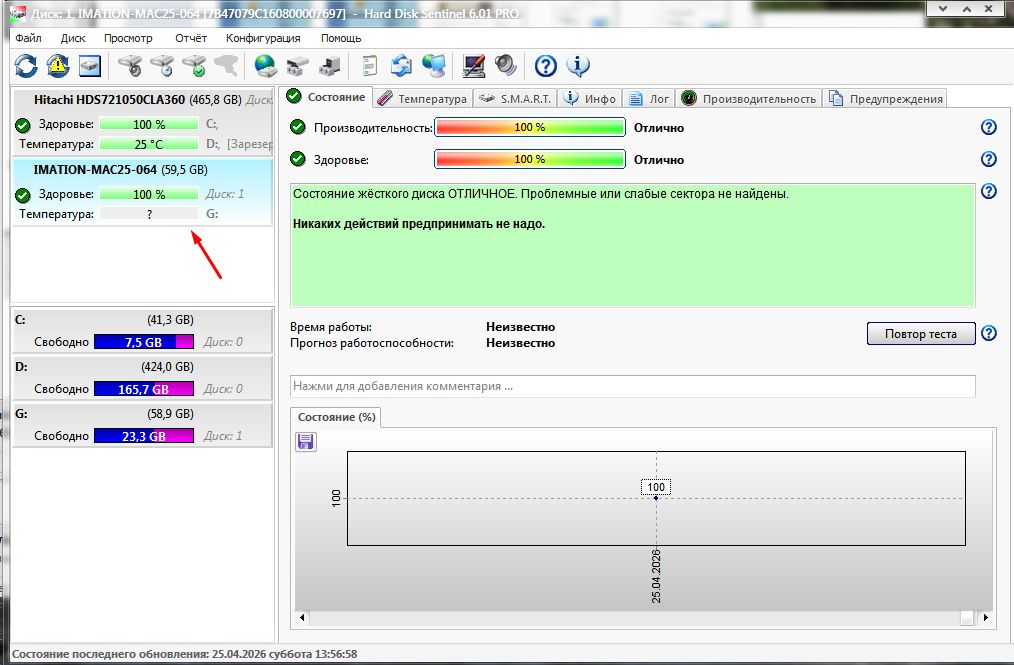1014x665 pixels.
Task: Open the Файл menu
Action: (x=28, y=38)
